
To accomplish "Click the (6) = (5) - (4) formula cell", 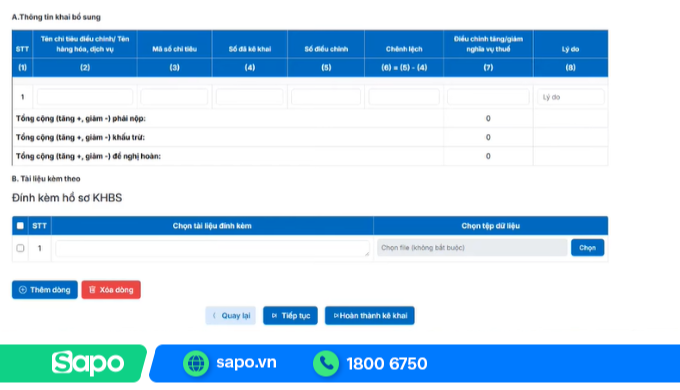I will coord(404,67).
